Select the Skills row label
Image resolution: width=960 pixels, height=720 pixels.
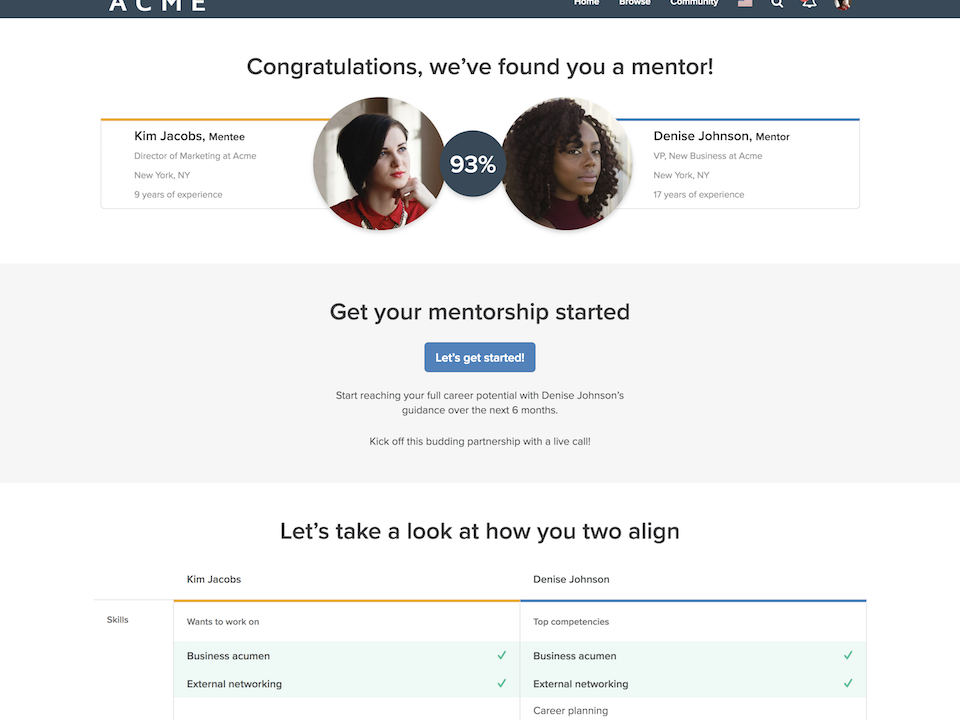point(118,620)
